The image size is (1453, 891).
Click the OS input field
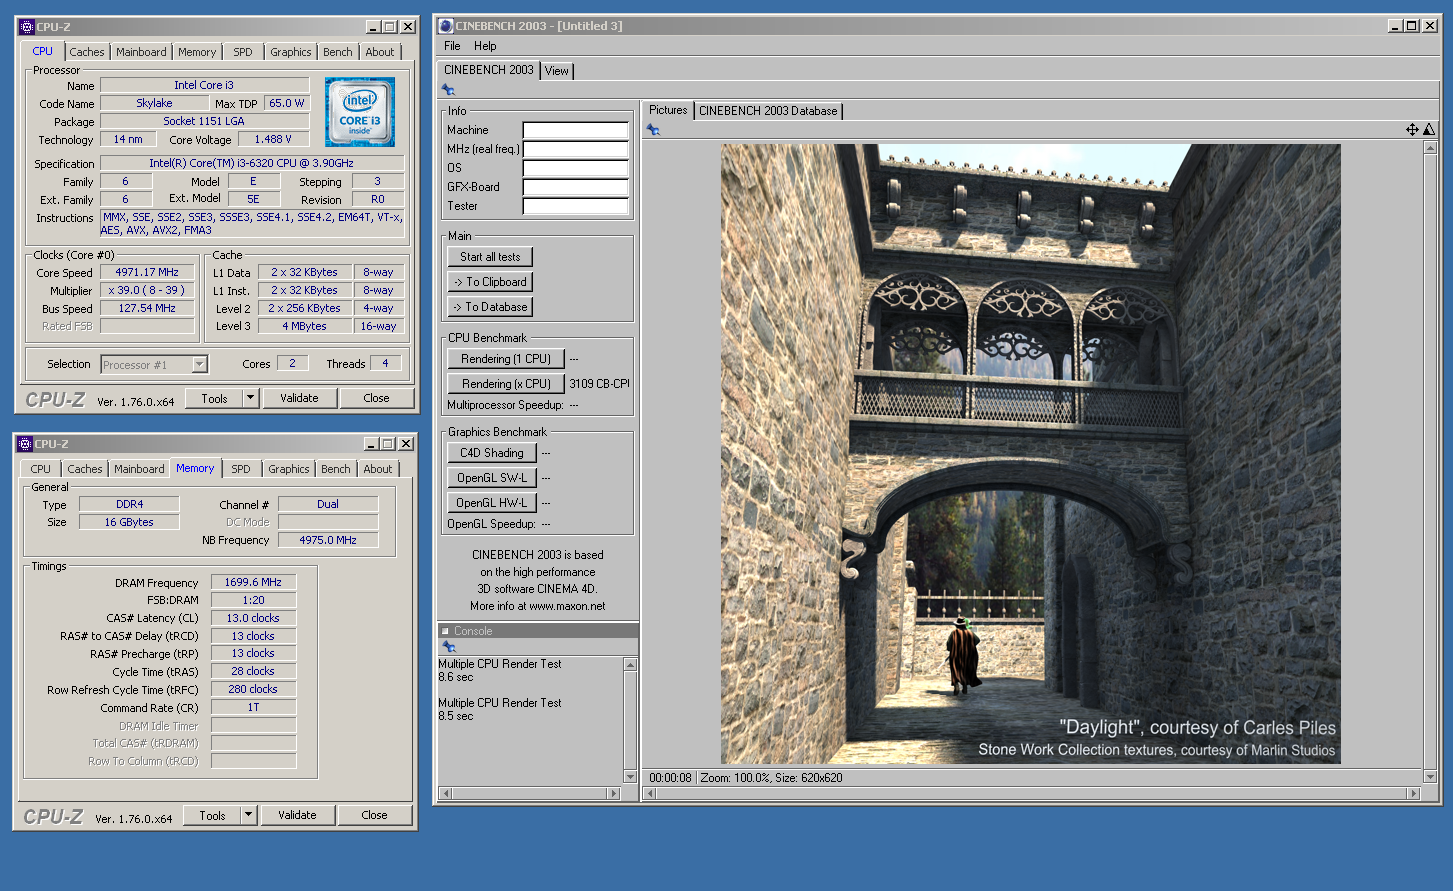[x=576, y=168]
